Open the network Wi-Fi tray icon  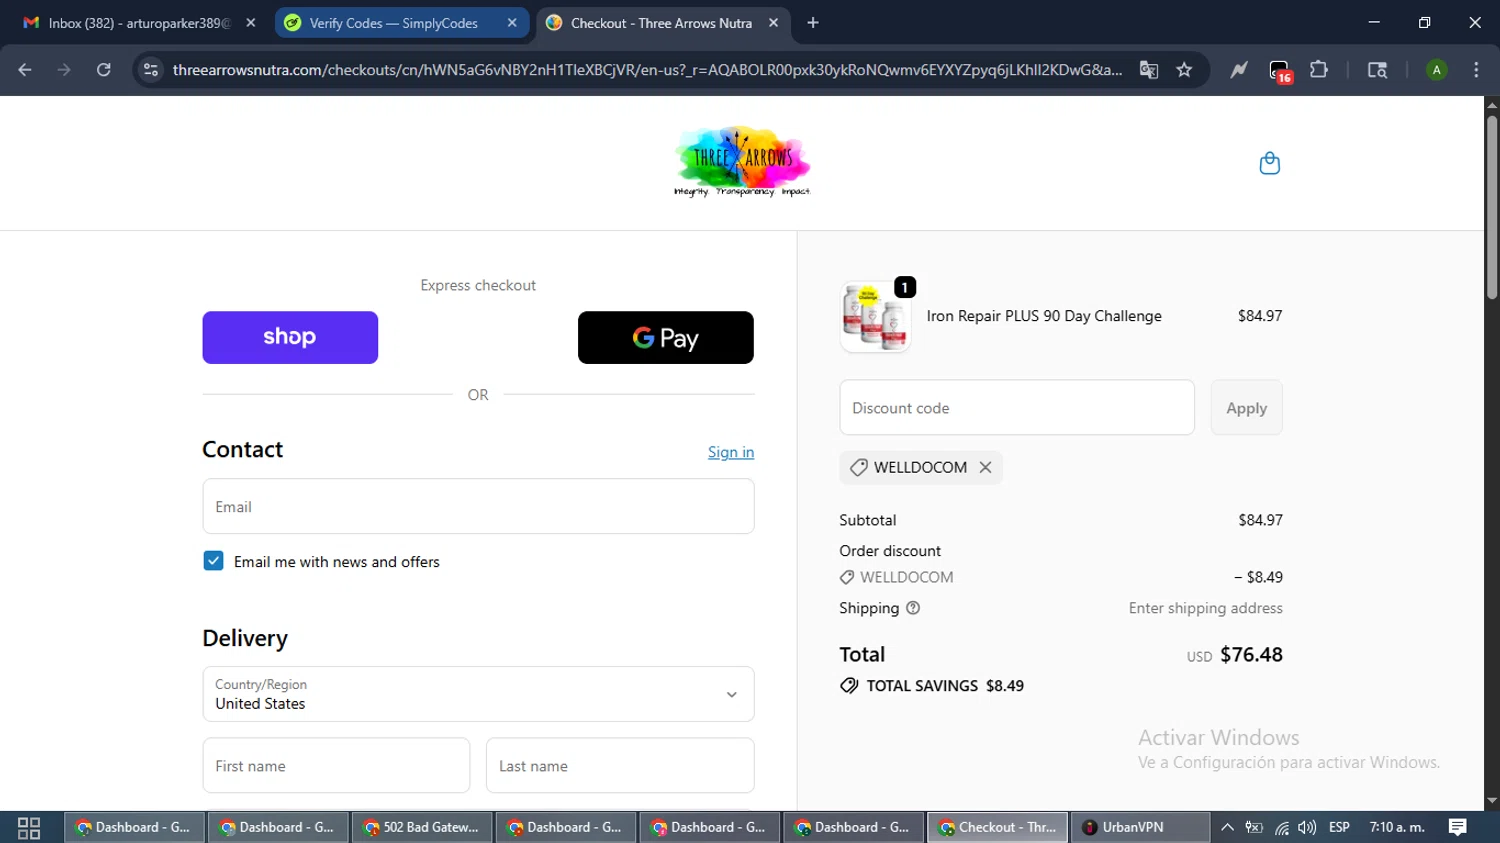(1281, 828)
